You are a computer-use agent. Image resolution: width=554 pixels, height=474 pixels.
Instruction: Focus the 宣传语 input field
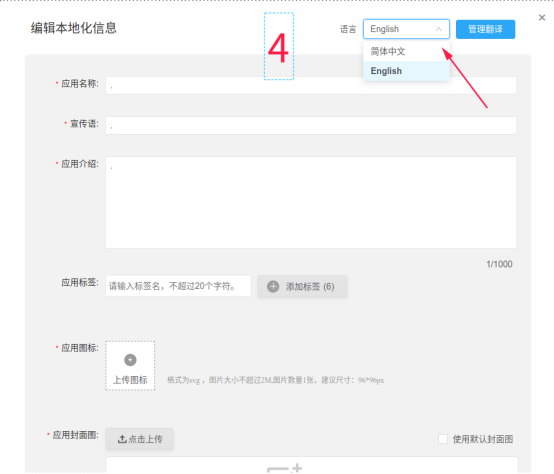(311, 125)
